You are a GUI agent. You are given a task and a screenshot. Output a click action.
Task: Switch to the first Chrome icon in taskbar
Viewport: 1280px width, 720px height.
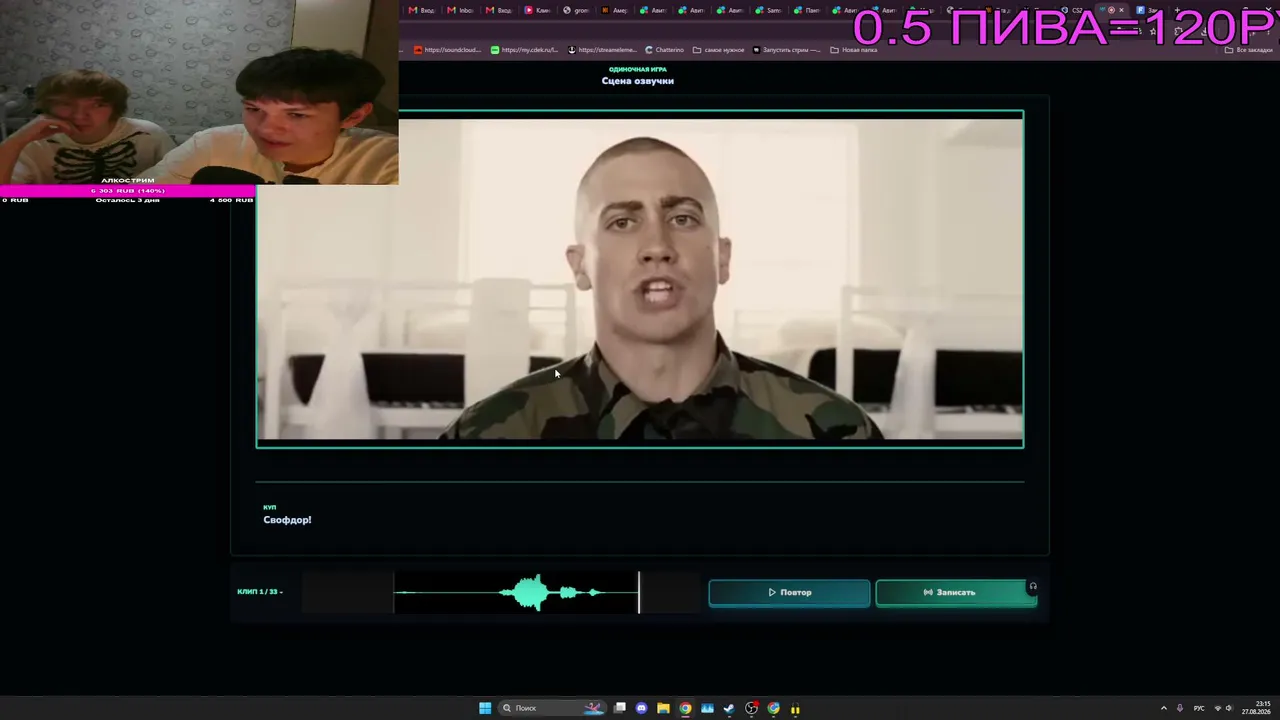click(x=685, y=708)
